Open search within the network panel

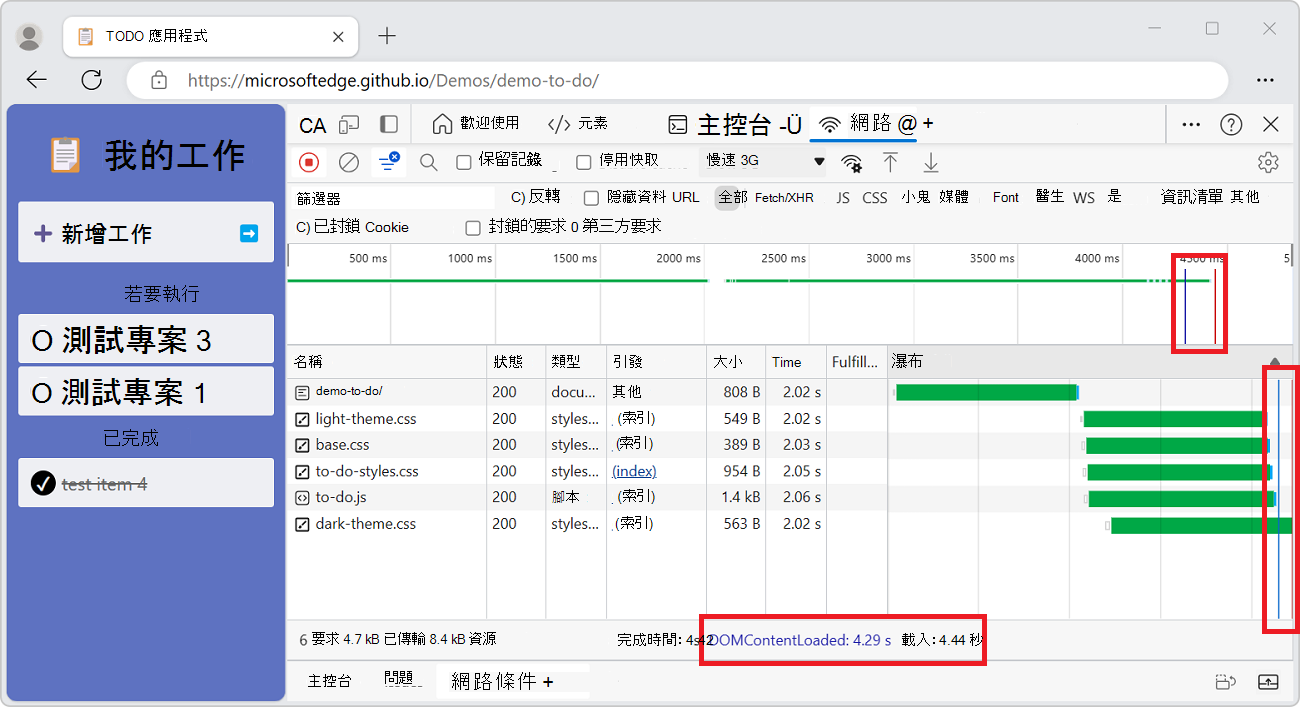point(428,161)
